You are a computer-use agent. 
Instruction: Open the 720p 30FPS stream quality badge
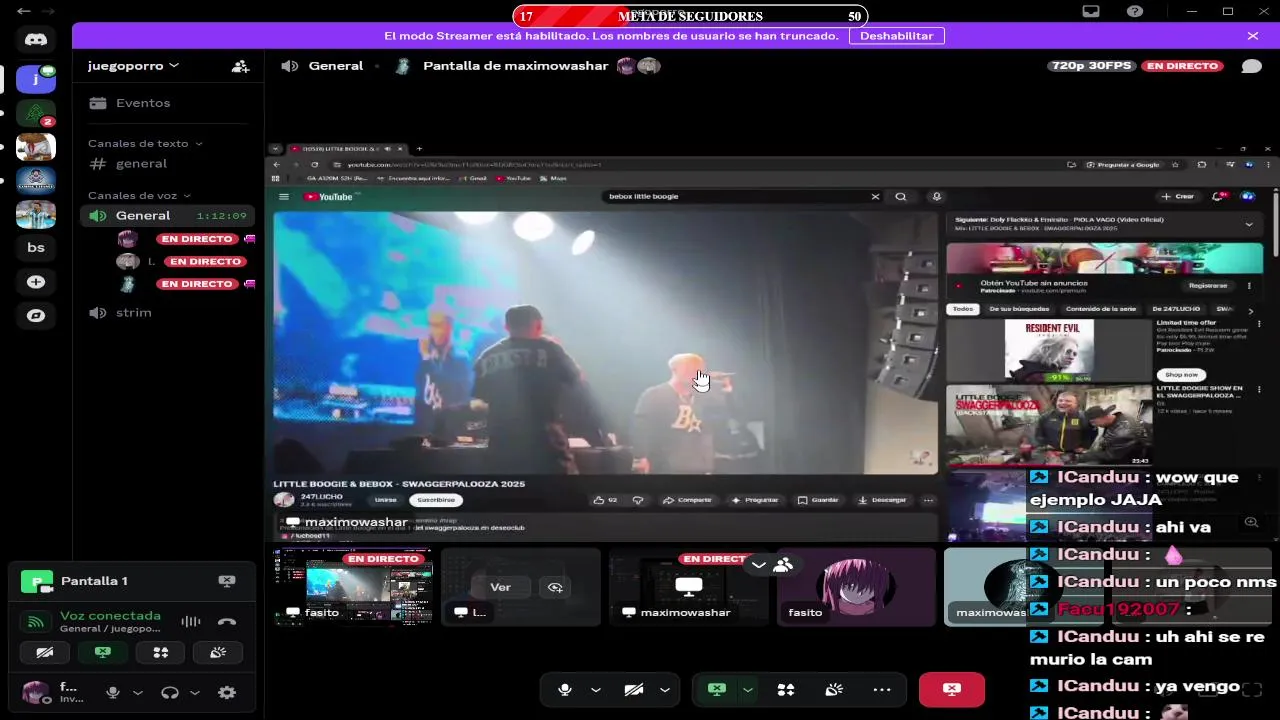tap(1091, 66)
